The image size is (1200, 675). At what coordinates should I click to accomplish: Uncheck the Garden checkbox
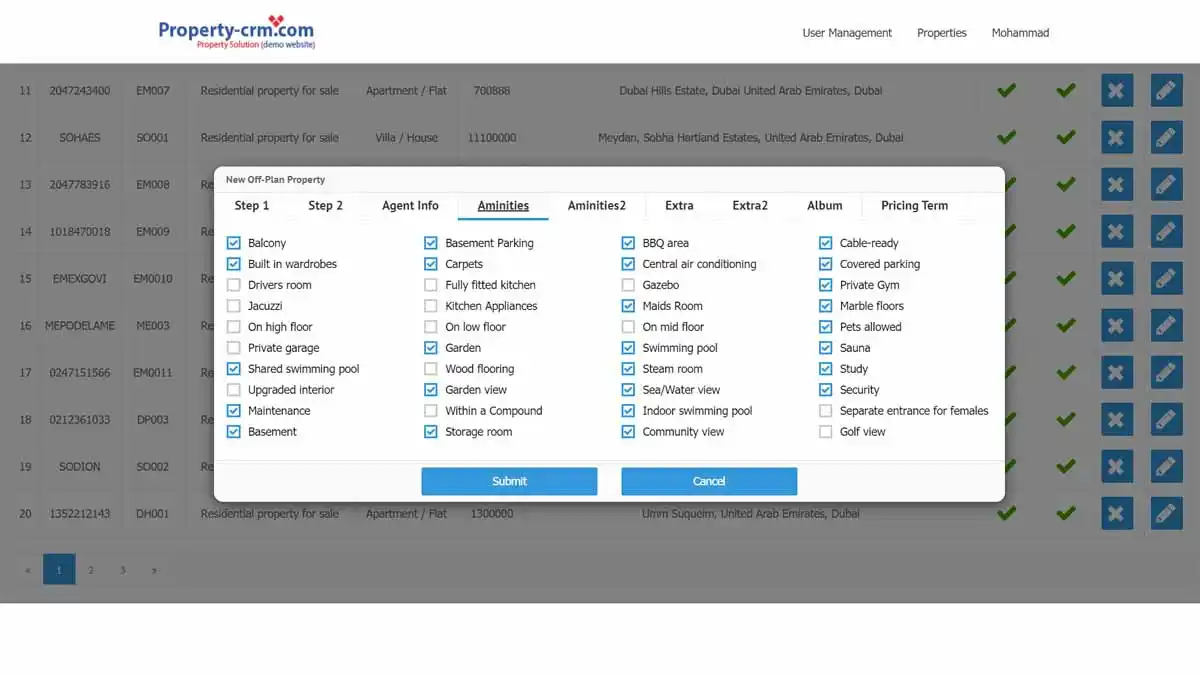431,348
